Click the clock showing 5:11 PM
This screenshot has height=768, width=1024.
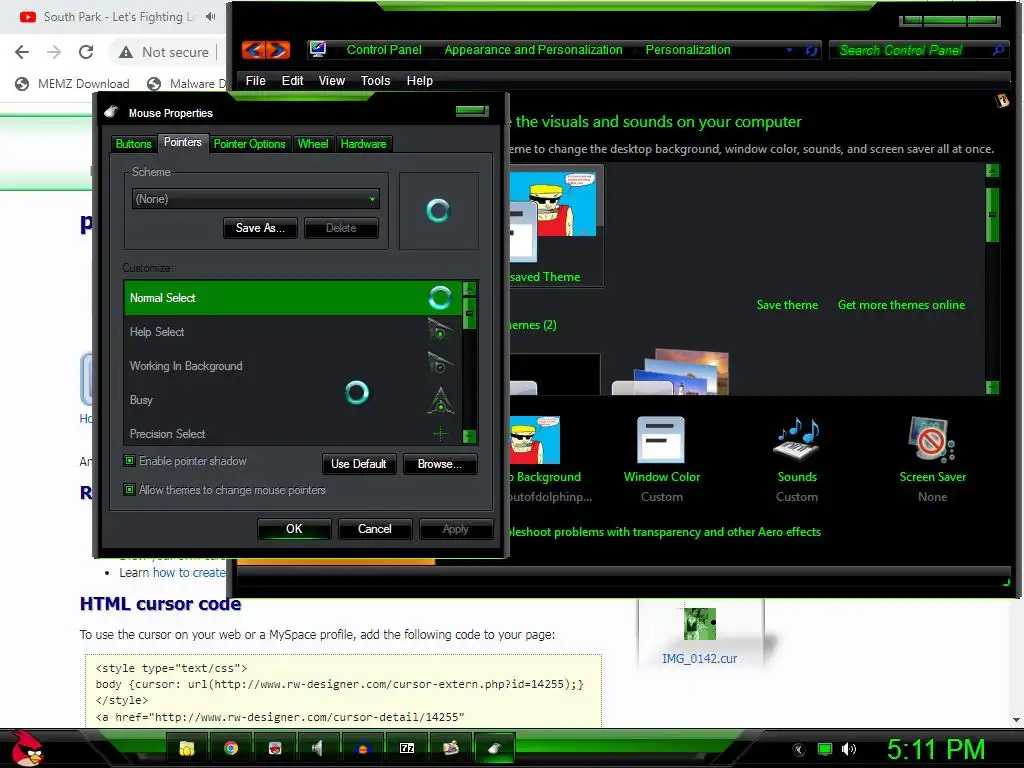pos(935,749)
